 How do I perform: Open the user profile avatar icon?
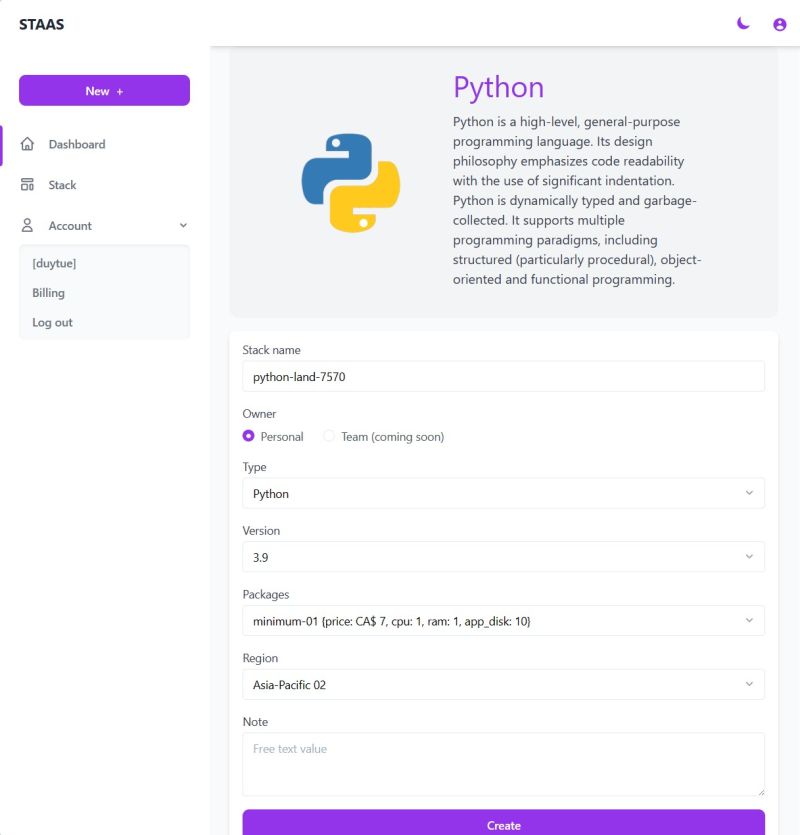coord(779,24)
